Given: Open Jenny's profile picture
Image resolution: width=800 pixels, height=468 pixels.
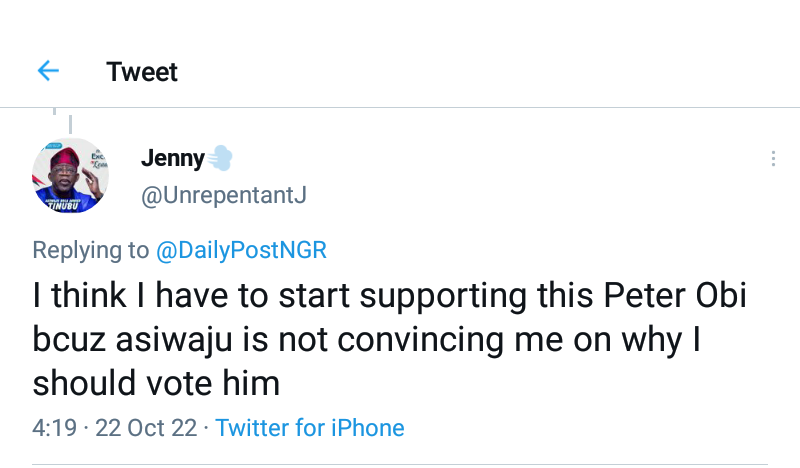Looking at the screenshot, I should (72, 175).
